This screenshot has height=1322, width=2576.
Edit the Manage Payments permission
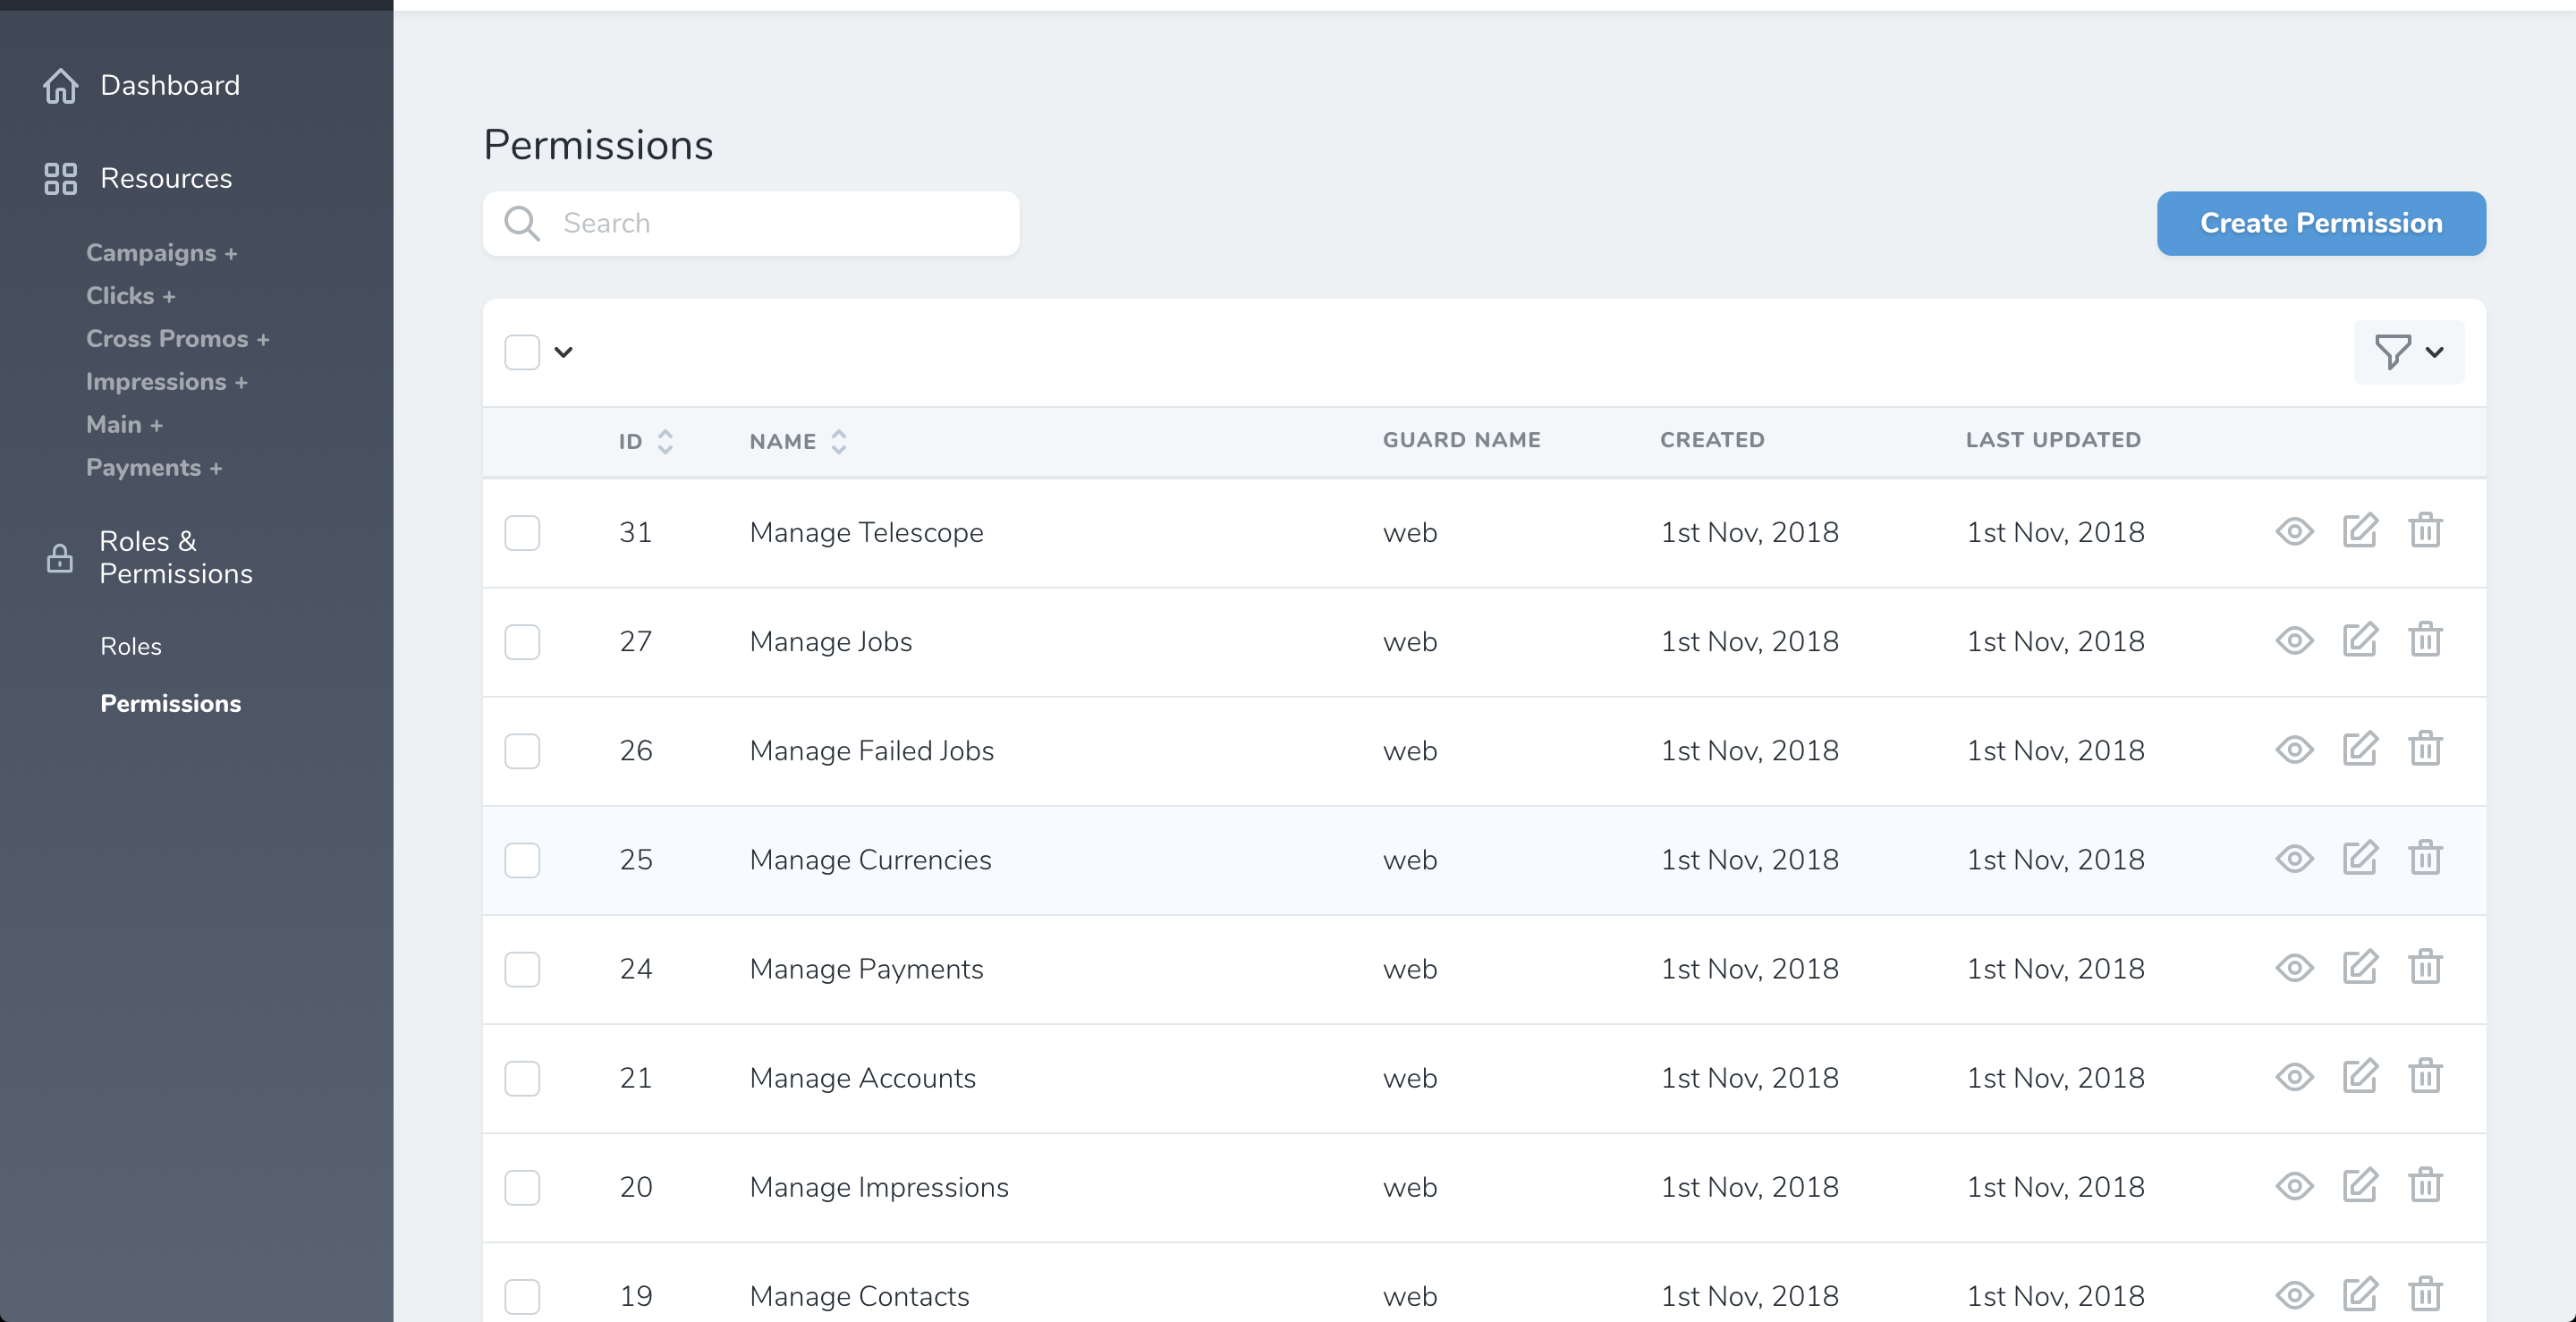[x=2359, y=967]
